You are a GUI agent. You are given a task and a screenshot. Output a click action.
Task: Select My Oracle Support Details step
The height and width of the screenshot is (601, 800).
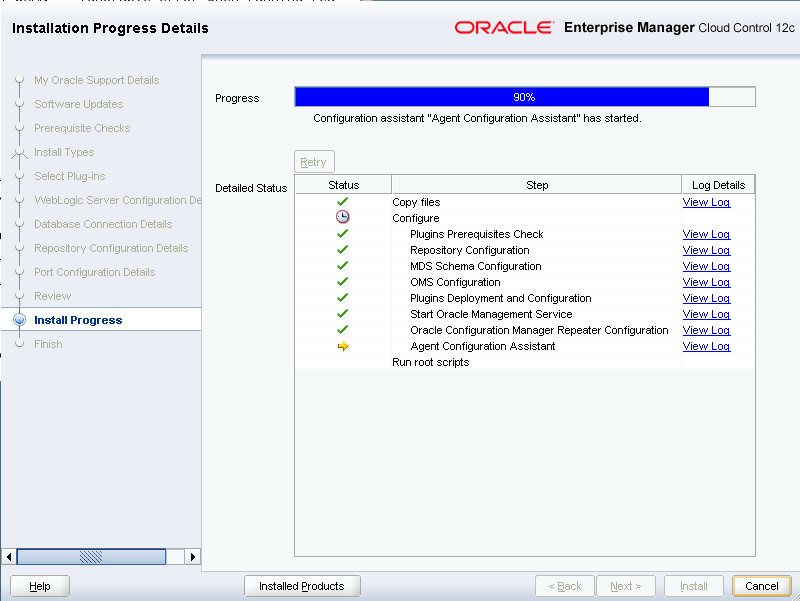96,80
